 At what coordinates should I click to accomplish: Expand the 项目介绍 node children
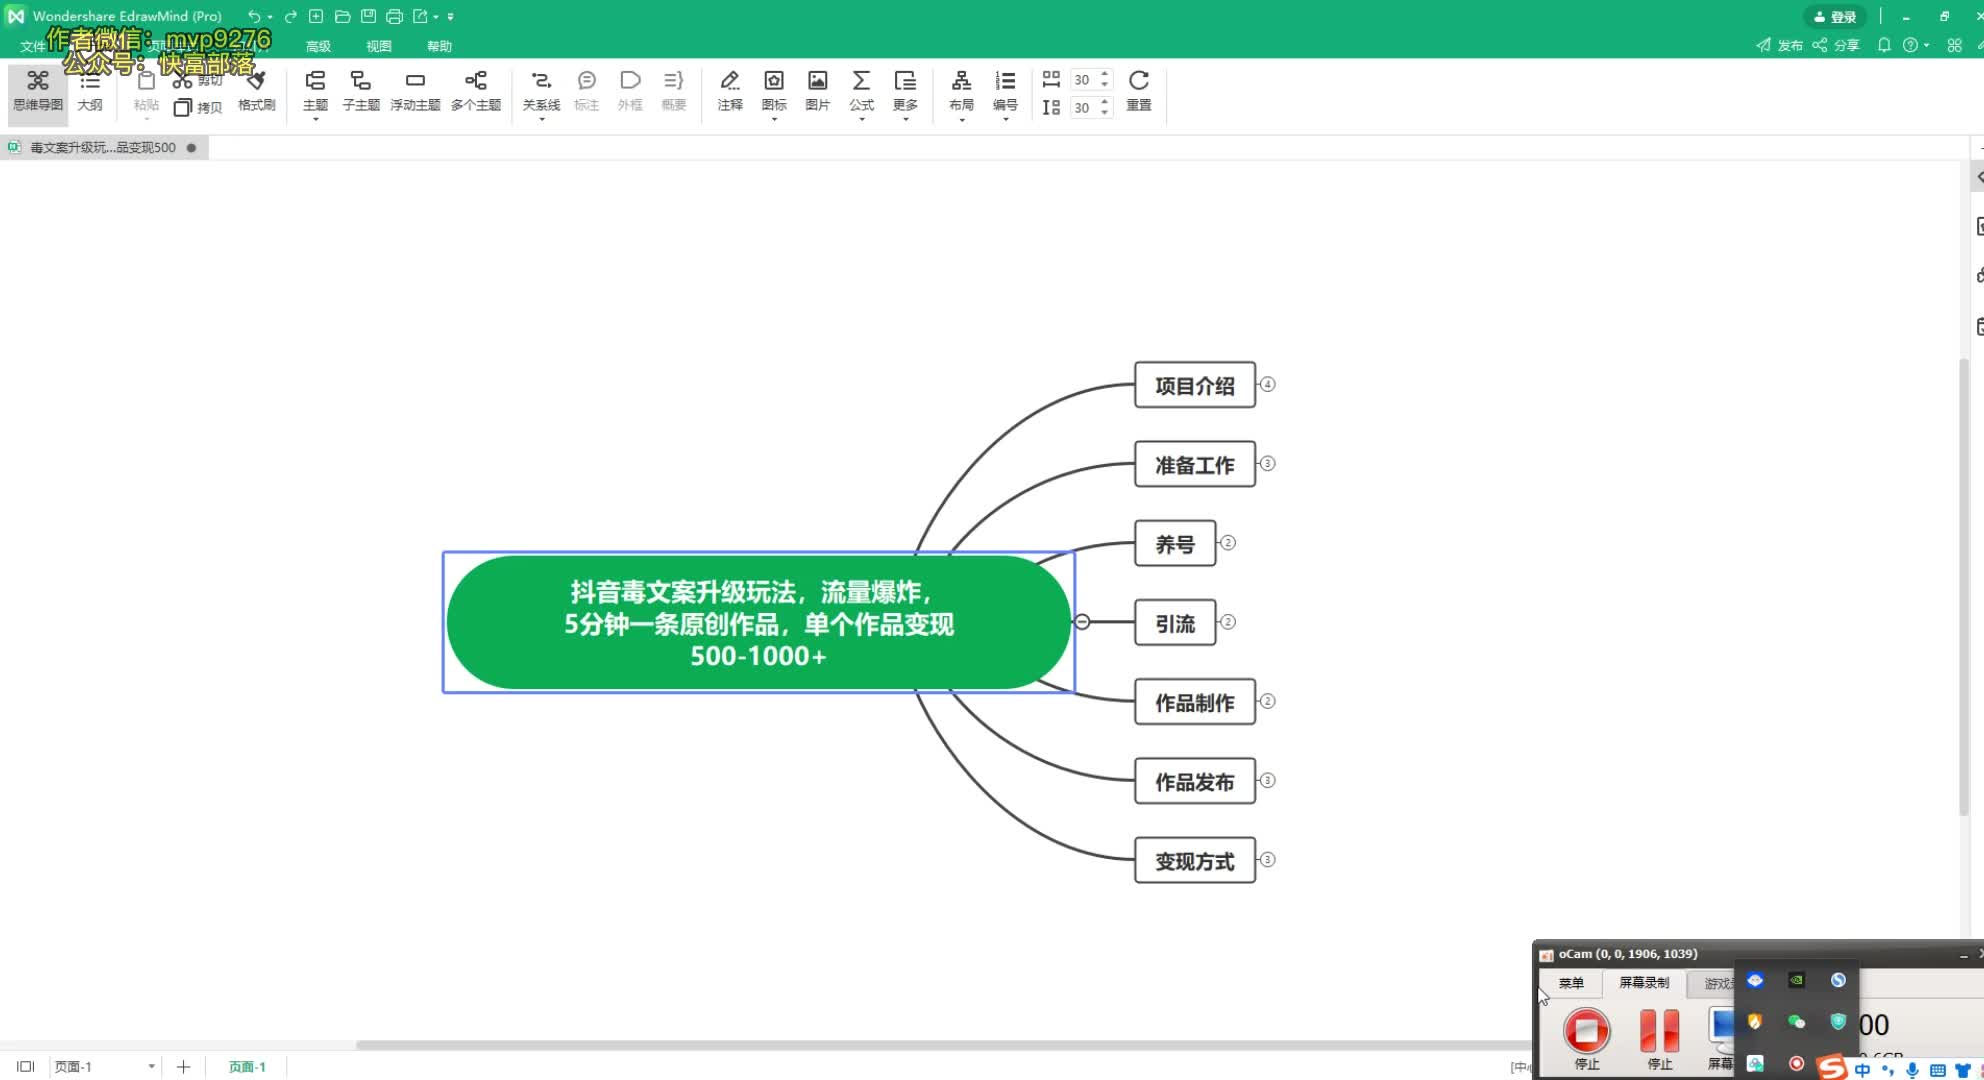(1267, 385)
